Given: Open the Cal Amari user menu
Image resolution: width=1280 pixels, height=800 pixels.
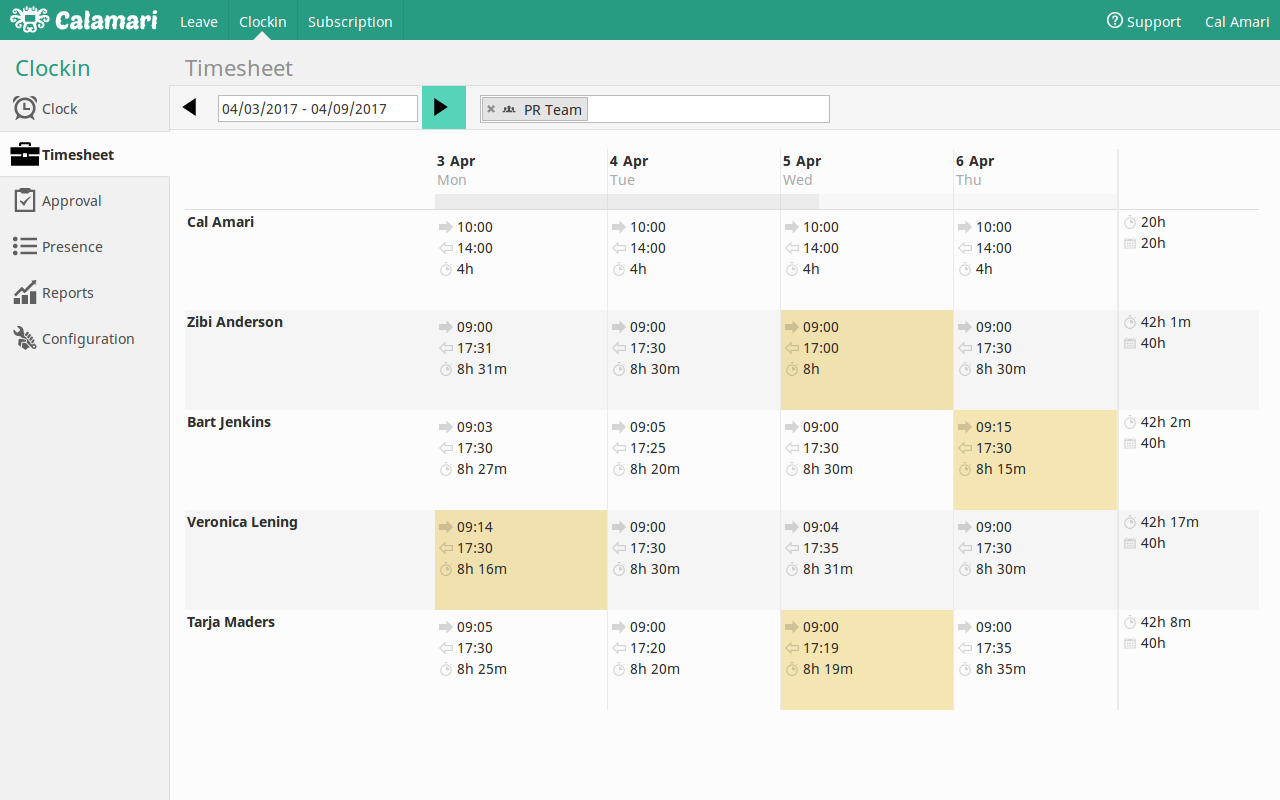Looking at the screenshot, I should click(x=1237, y=21).
